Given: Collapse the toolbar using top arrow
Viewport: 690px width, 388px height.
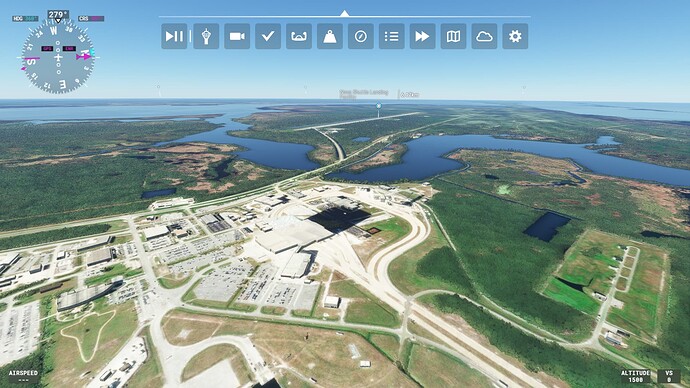Looking at the screenshot, I should pyautogui.click(x=345, y=13).
